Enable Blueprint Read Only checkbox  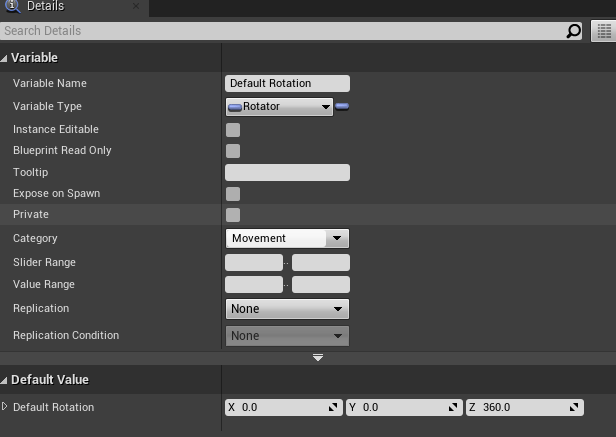pyautogui.click(x=233, y=151)
